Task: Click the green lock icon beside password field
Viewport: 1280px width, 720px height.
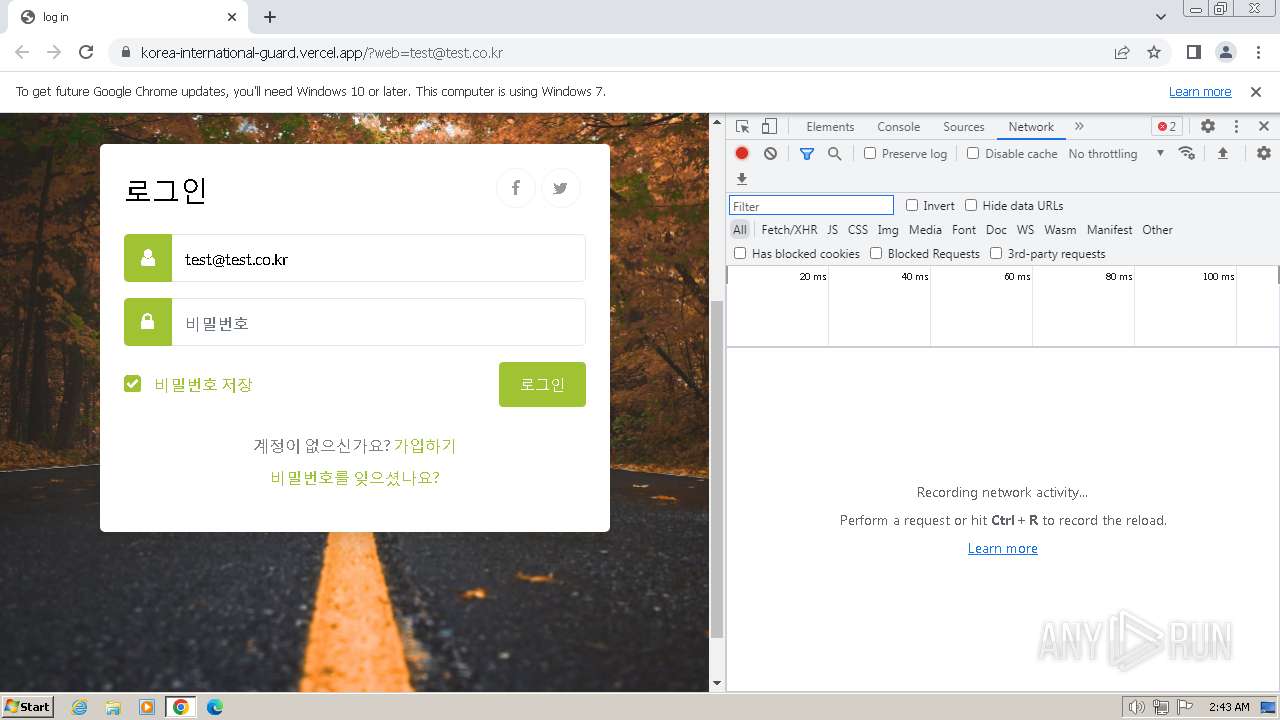Action: click(x=148, y=322)
